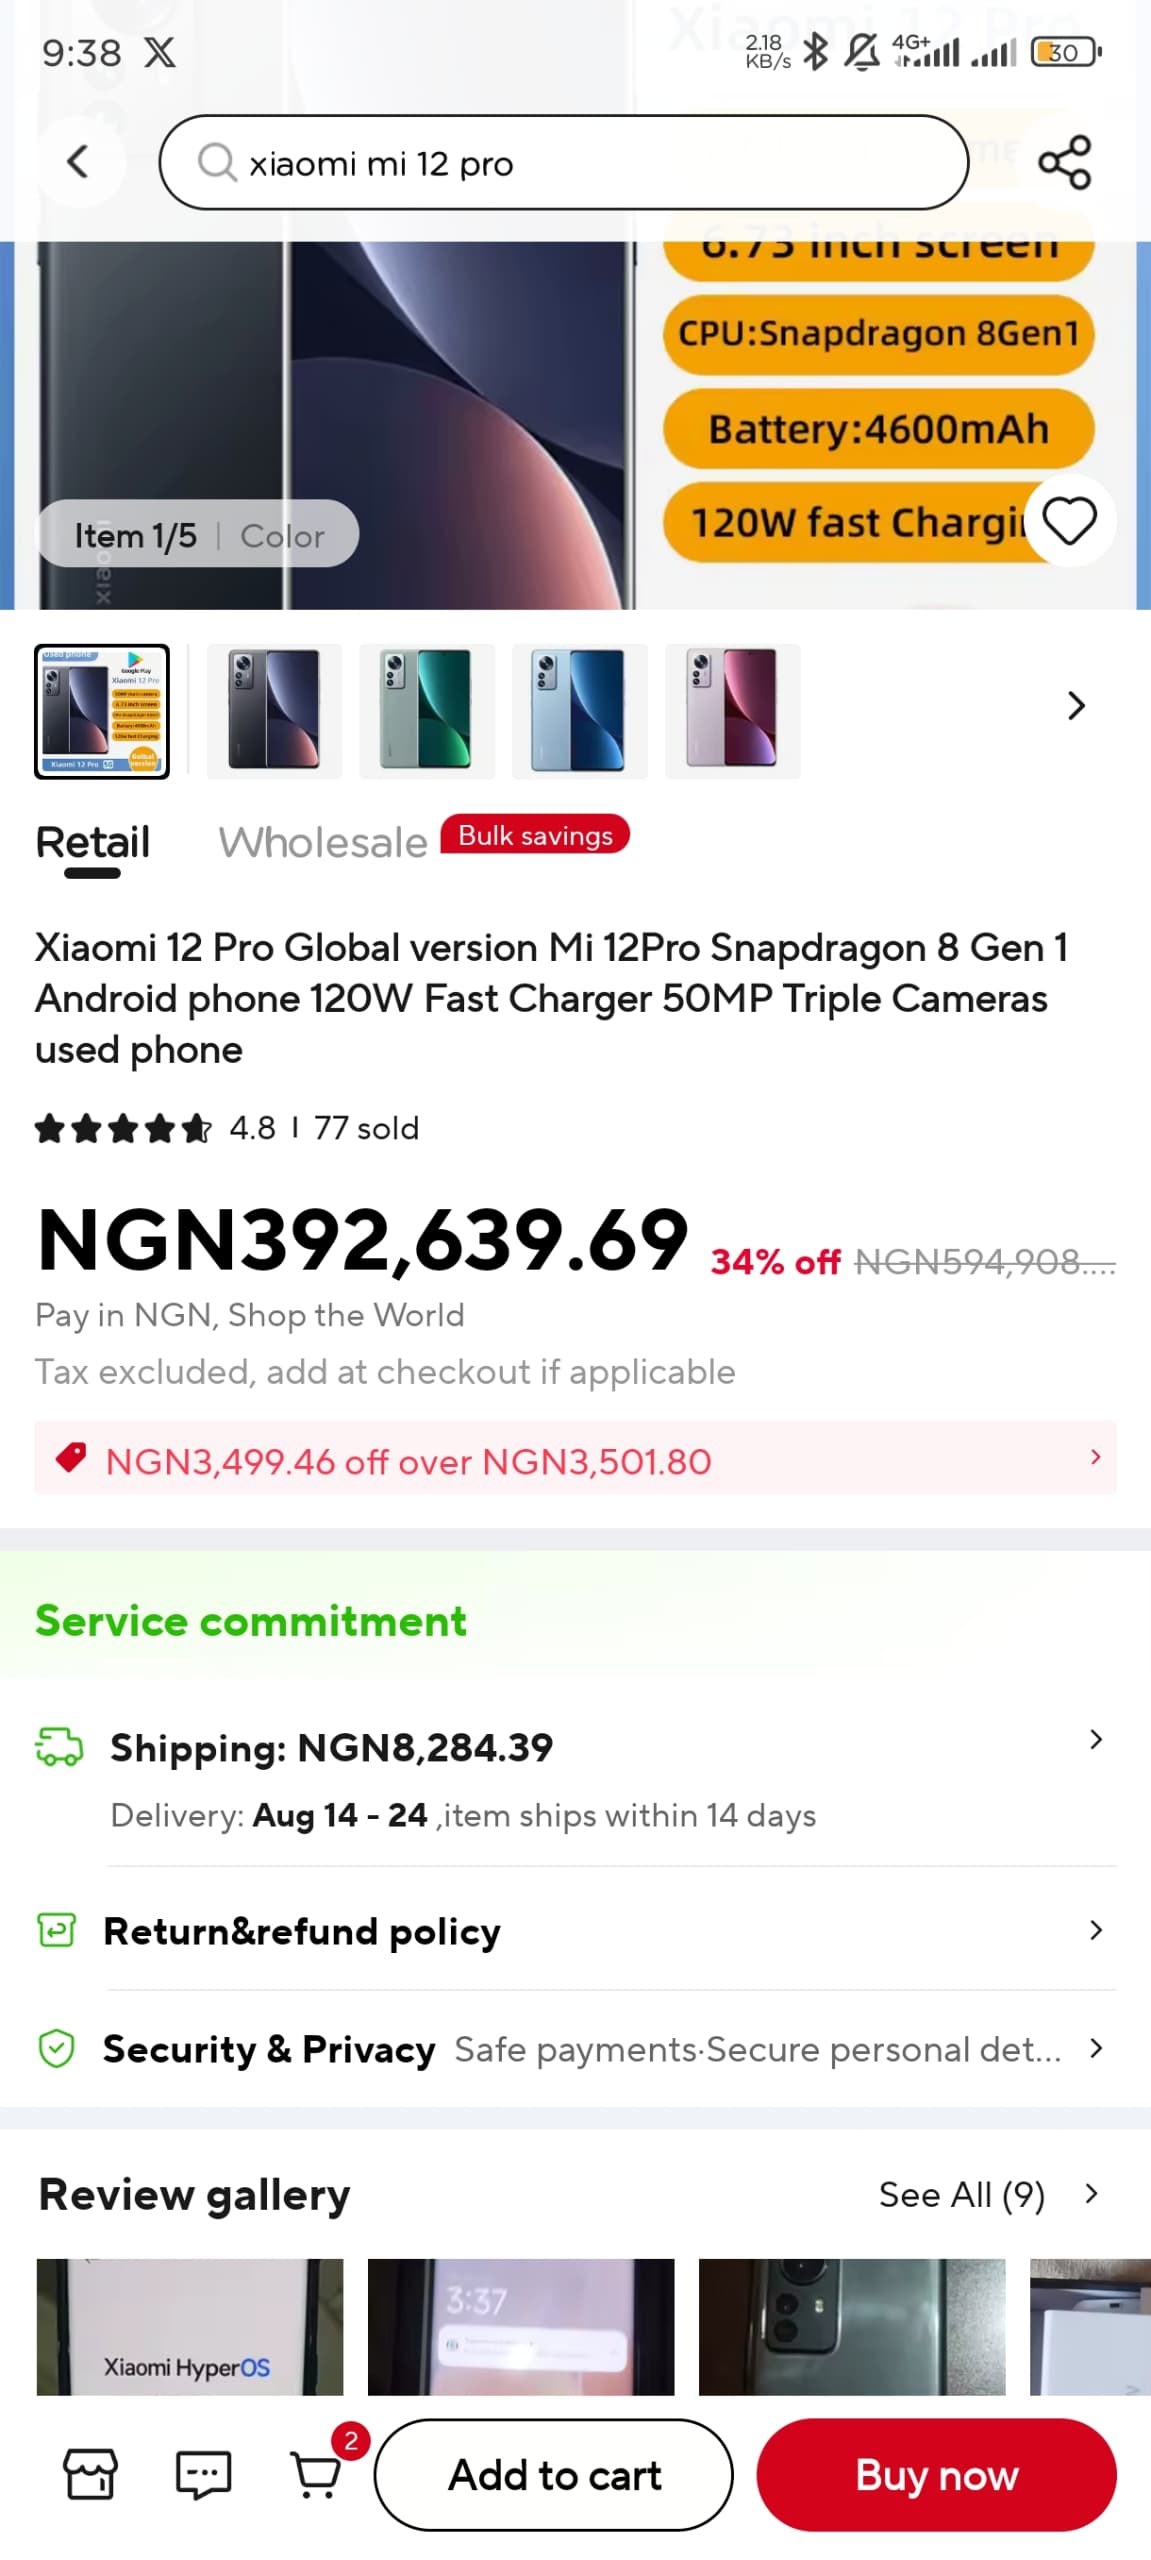The image size is (1151, 2560).
Task: Open seller chat message icon
Action: point(203,2474)
